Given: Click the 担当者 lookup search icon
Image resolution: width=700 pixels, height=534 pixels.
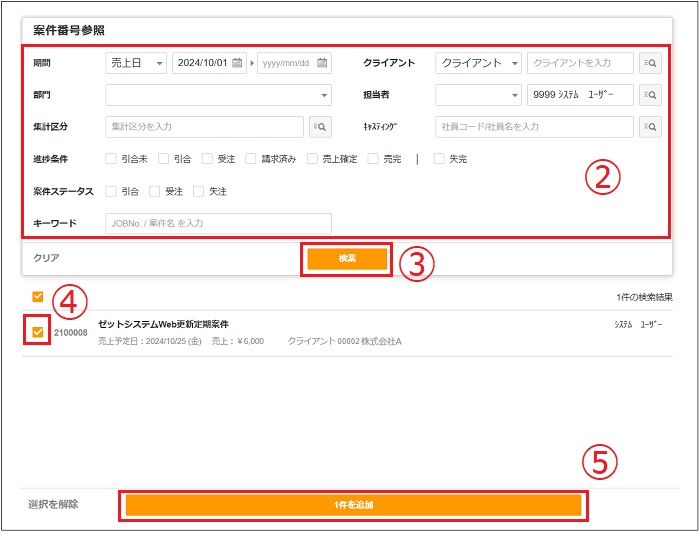Looking at the screenshot, I should tap(650, 95).
